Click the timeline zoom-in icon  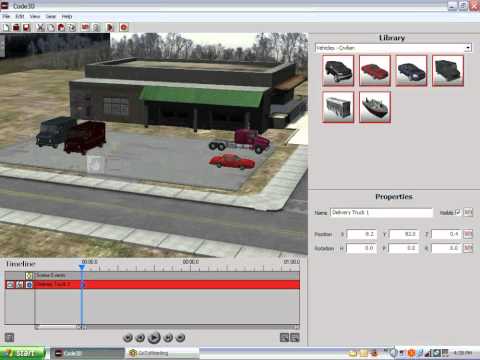[x=284, y=338]
